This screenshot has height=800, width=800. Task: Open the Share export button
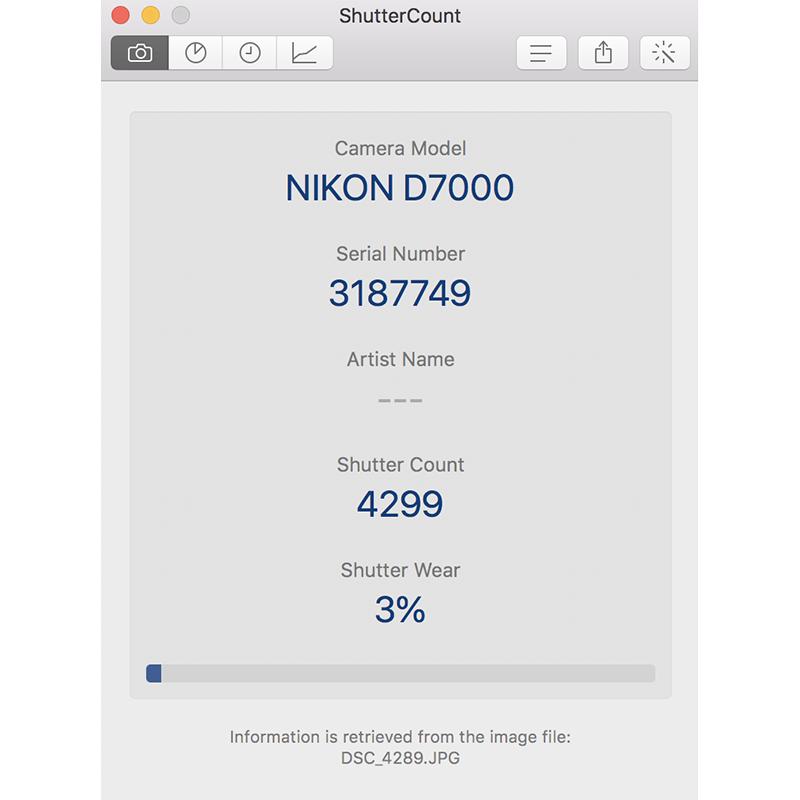pos(603,53)
